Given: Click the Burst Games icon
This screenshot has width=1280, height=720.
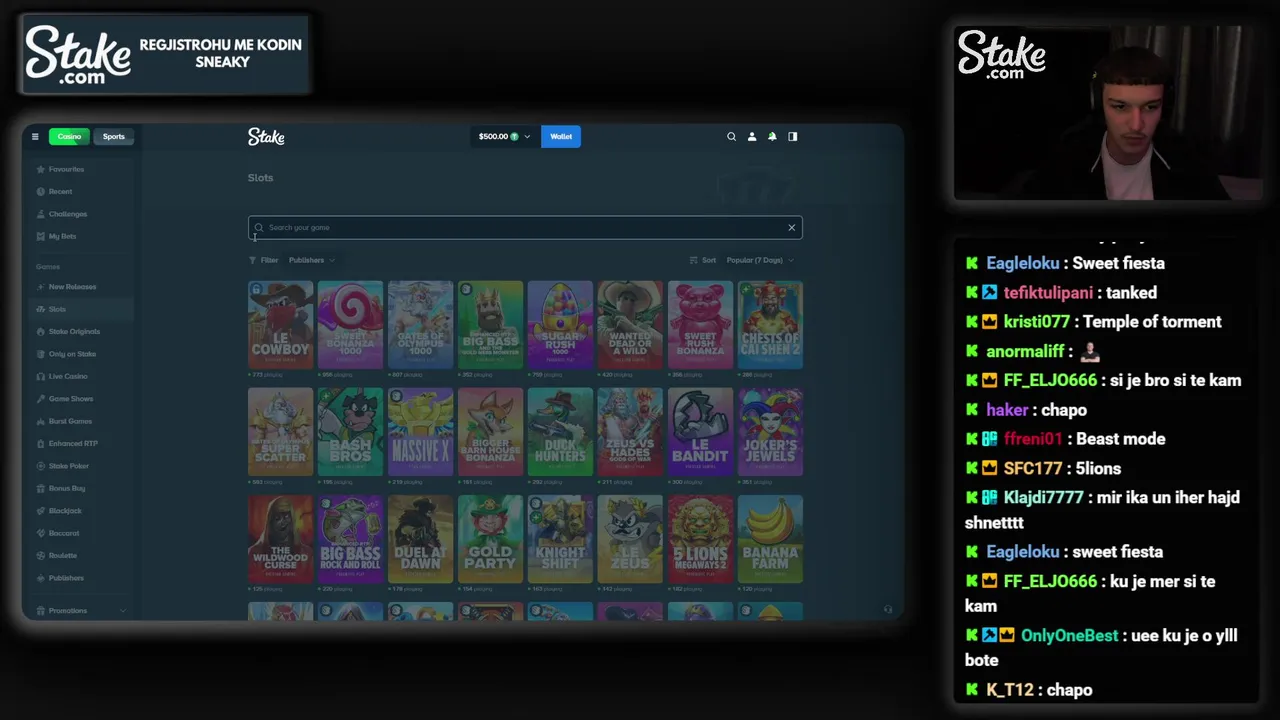Looking at the screenshot, I should click(x=41, y=421).
